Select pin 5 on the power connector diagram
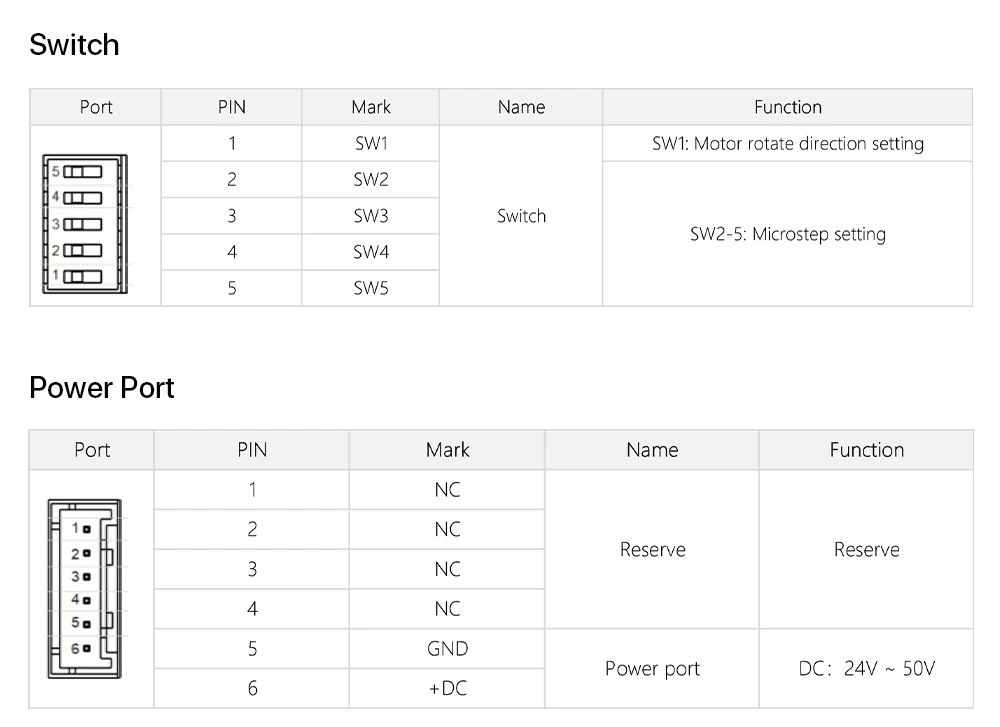This screenshot has height=727, width=1000. coord(87,624)
